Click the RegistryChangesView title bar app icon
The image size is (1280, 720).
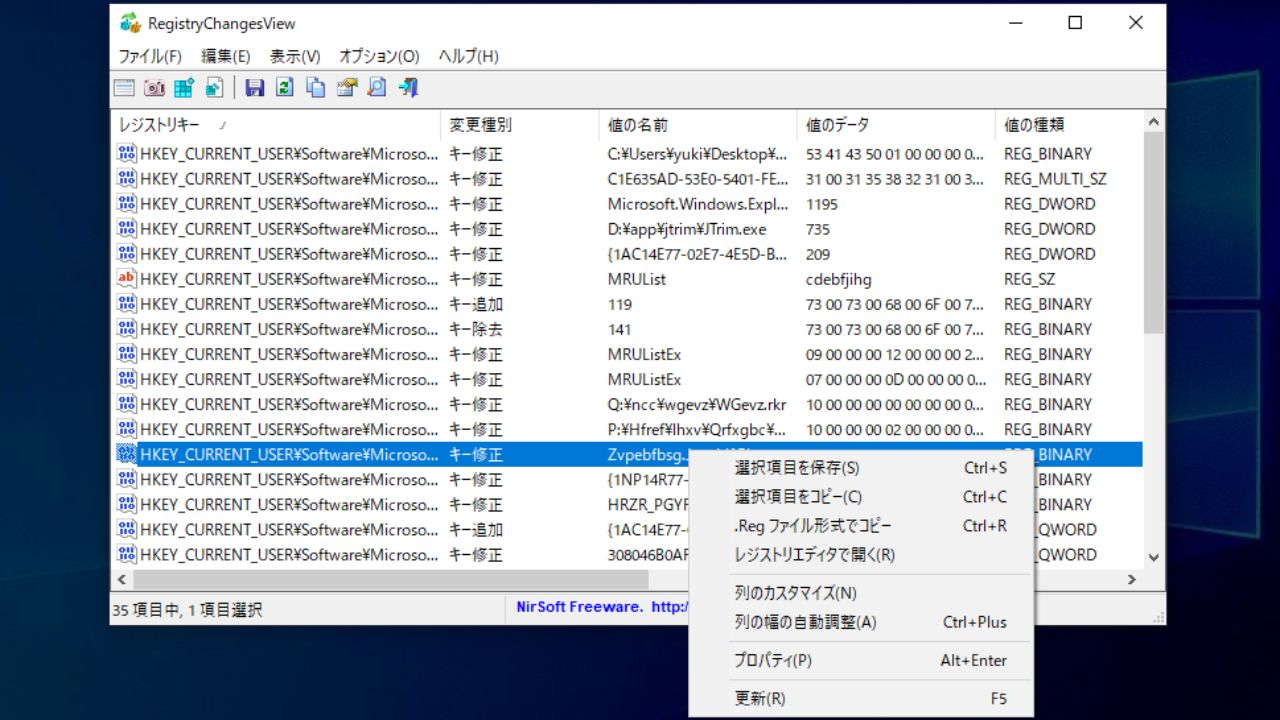pyautogui.click(x=130, y=23)
